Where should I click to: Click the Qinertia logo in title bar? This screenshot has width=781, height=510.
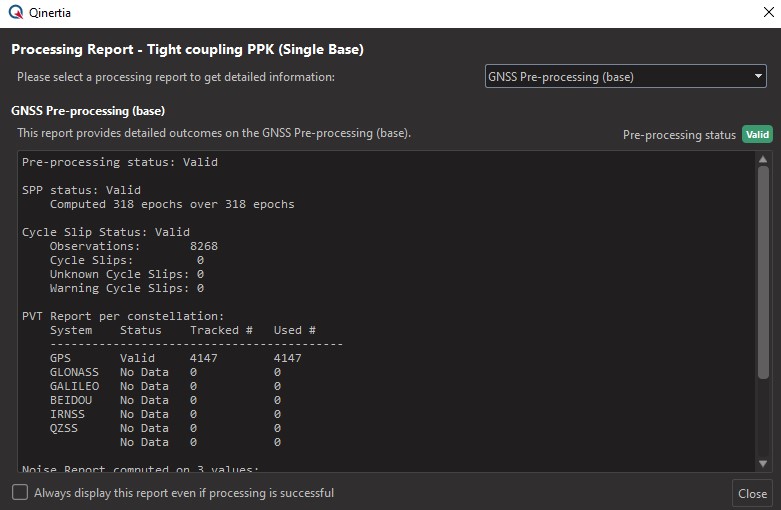coord(15,14)
